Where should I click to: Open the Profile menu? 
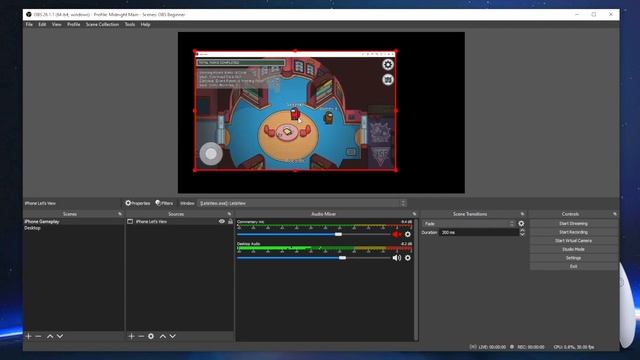click(x=73, y=24)
